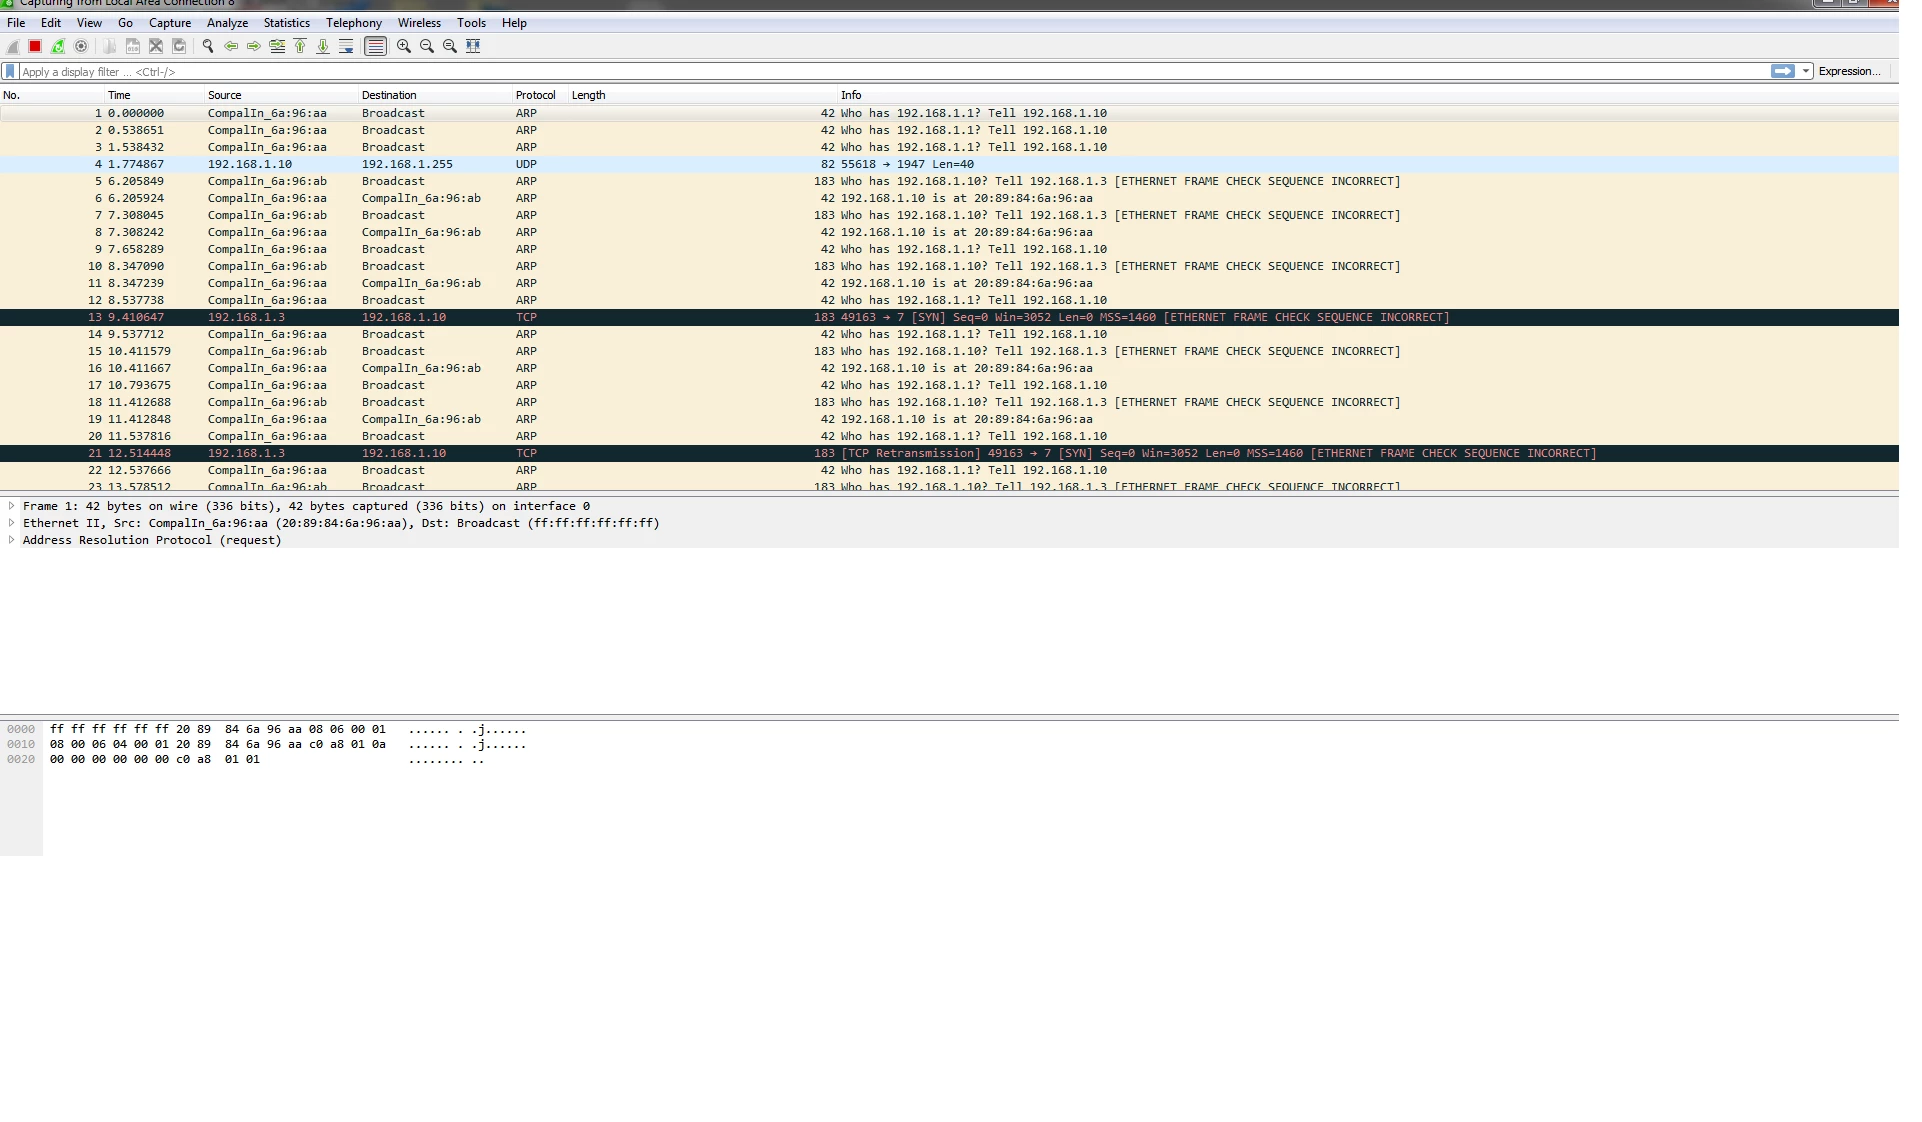The height and width of the screenshot is (1122, 1922).
Task: Open the Go menu
Action: pyautogui.click(x=125, y=23)
